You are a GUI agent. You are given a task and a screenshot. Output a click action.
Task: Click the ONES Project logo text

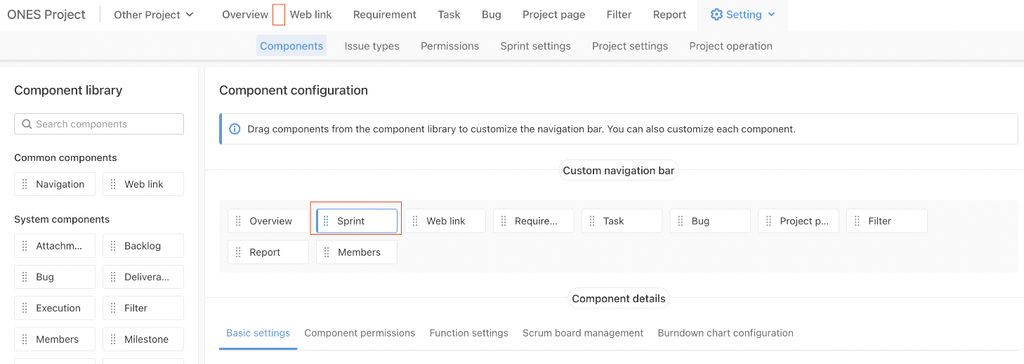tap(46, 14)
